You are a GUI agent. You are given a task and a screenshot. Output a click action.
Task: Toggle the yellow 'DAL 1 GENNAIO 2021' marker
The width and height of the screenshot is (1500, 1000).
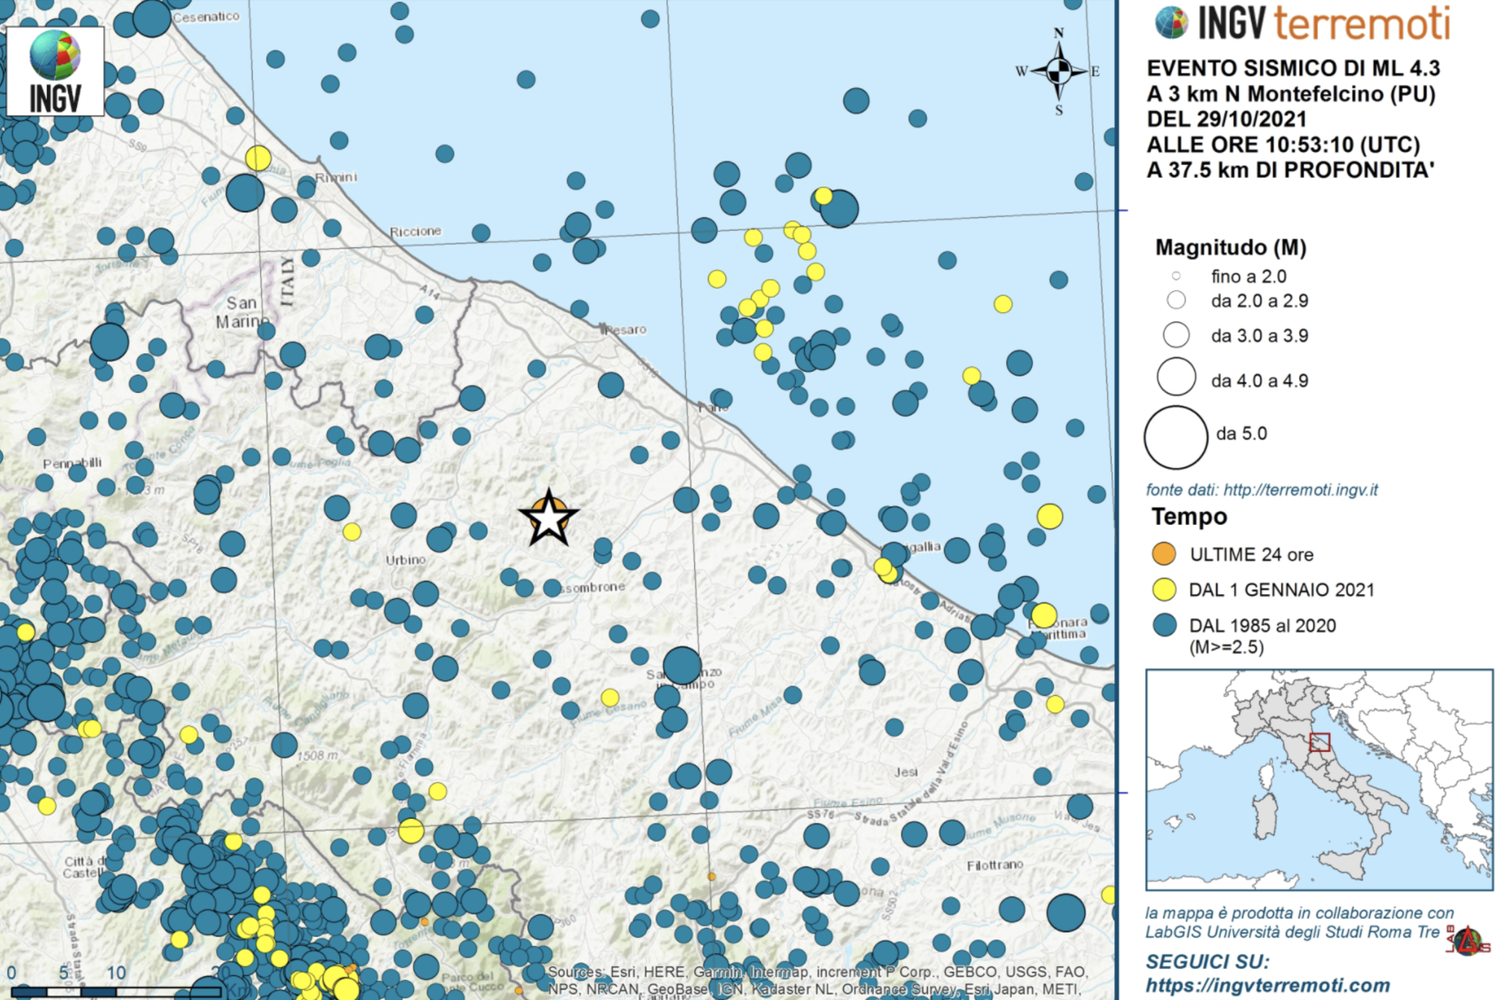(1163, 590)
